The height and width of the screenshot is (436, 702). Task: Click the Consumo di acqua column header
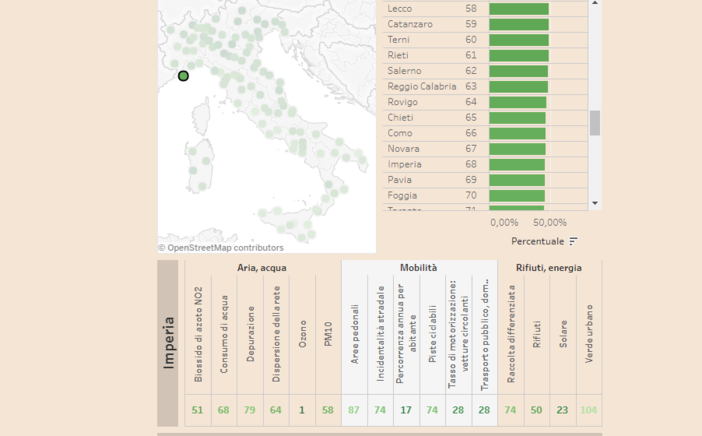(224, 334)
